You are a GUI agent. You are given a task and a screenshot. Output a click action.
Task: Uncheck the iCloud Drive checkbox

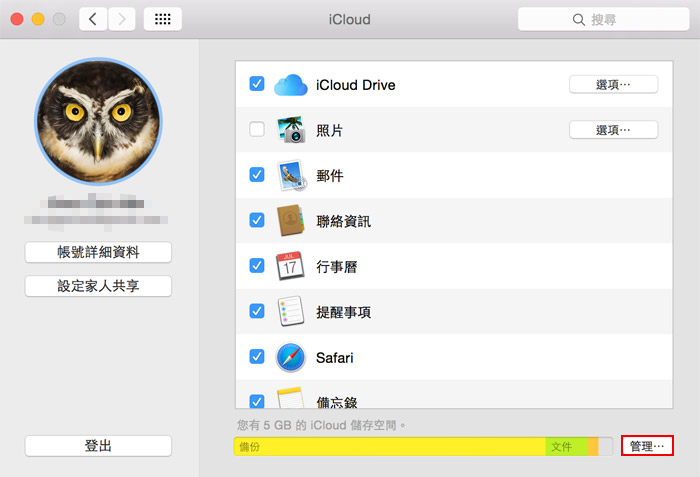click(x=257, y=84)
